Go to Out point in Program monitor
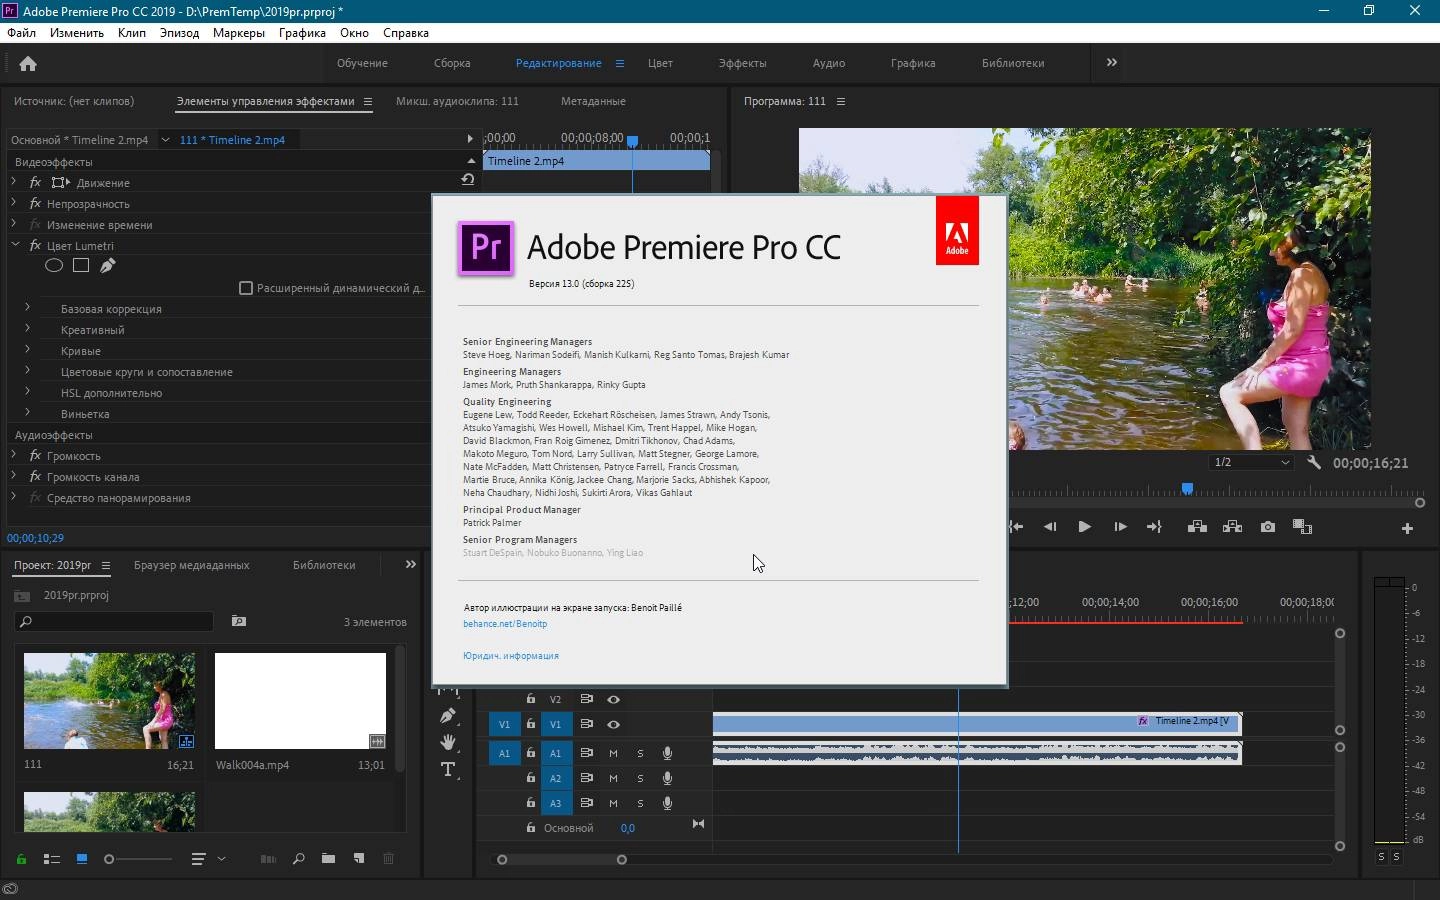Viewport: 1440px width, 900px height. 1154,527
